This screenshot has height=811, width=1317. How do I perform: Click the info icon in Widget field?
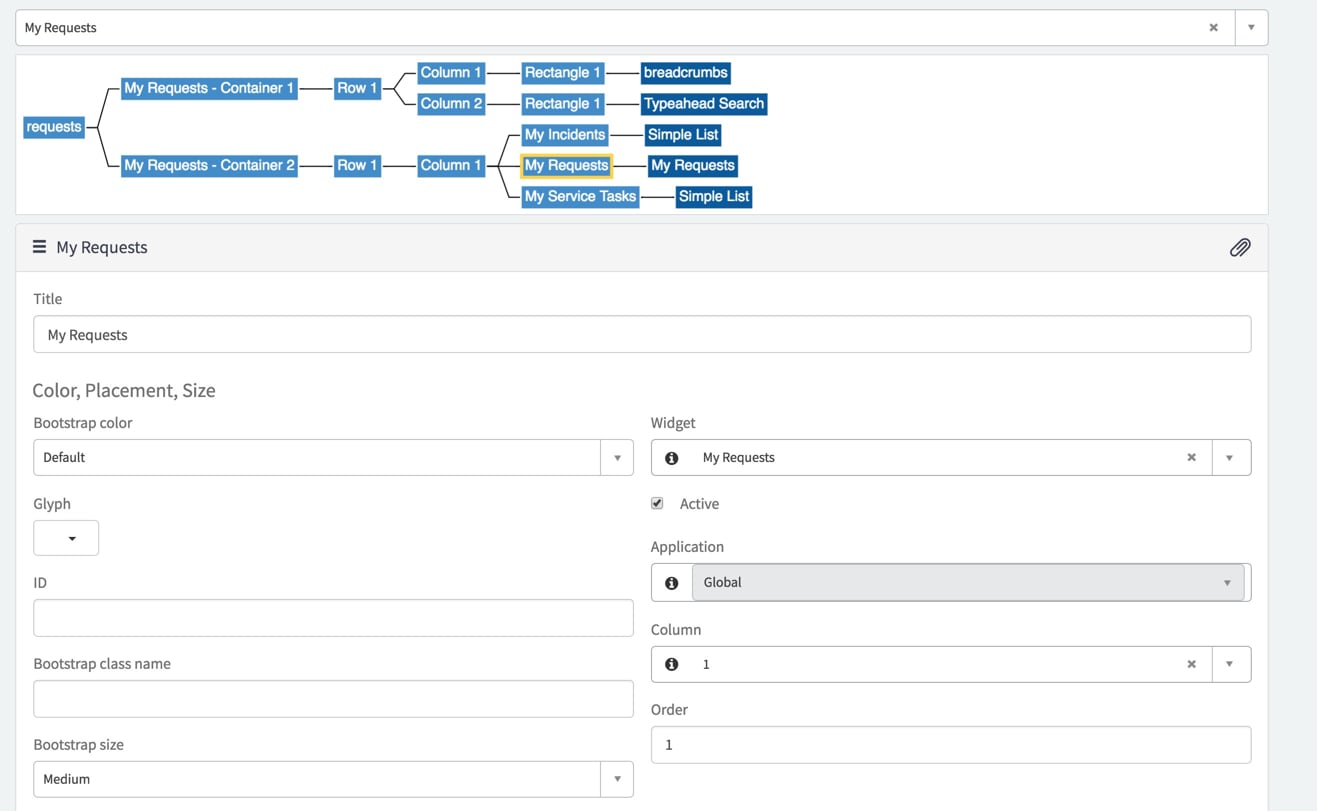[672, 458]
